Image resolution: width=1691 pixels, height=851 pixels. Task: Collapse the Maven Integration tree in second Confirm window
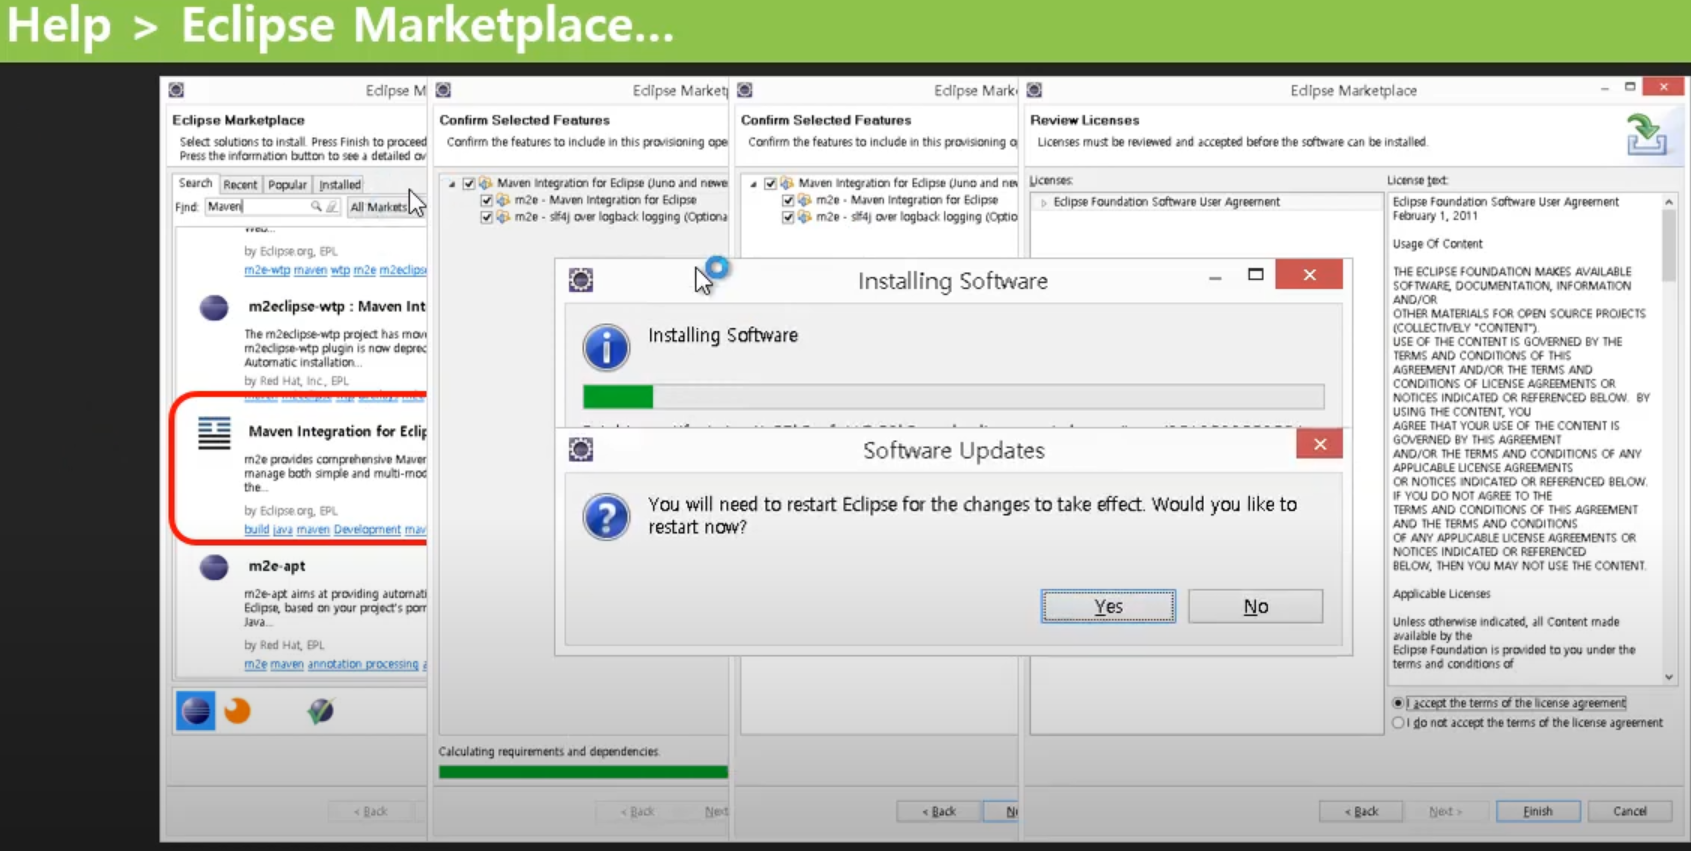pyautogui.click(x=754, y=184)
